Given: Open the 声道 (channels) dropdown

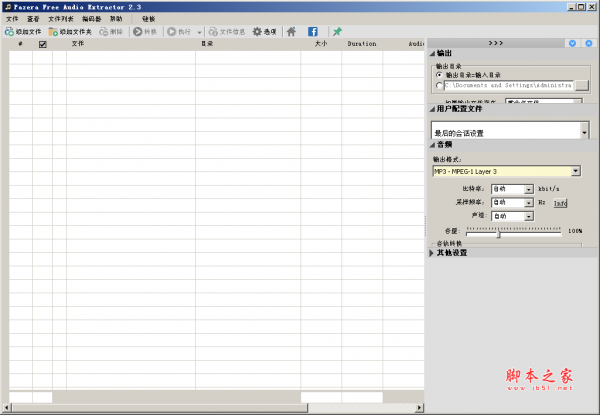Looking at the screenshot, I should click(529, 216).
